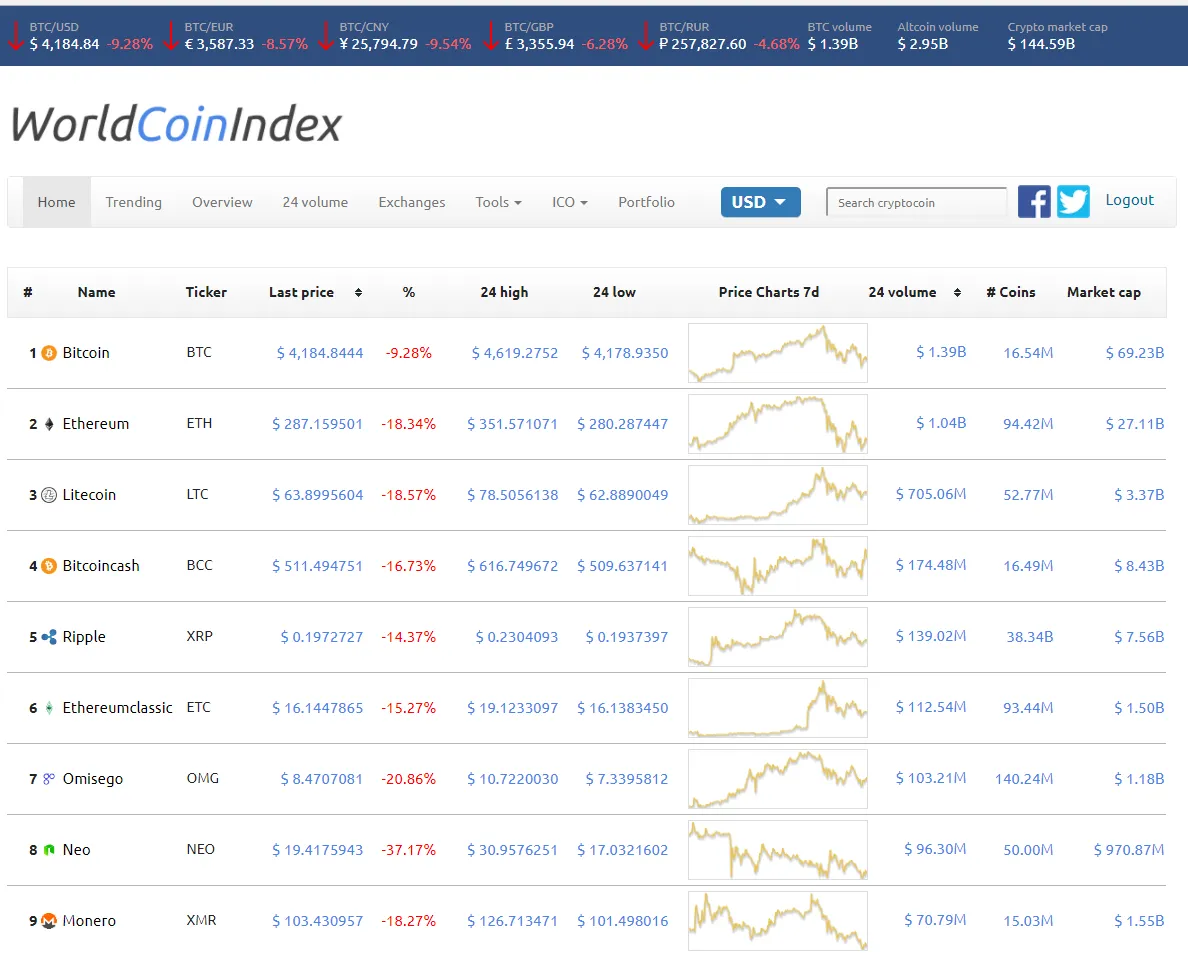The image size is (1188, 953).
Task: Open the Bitcoin coin link
Action: [86, 353]
